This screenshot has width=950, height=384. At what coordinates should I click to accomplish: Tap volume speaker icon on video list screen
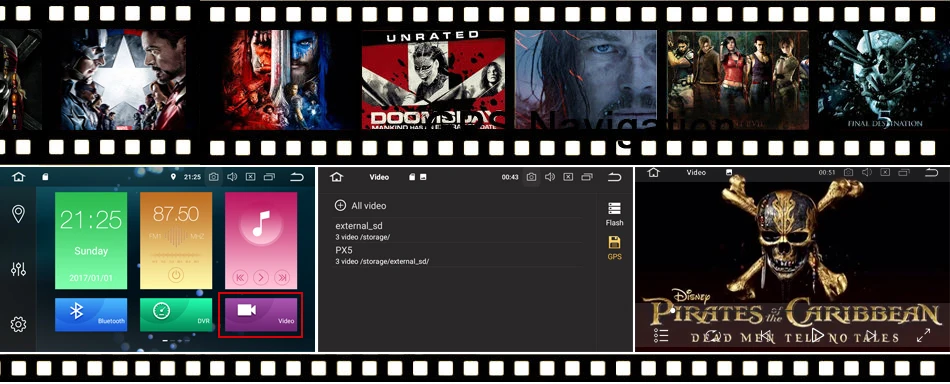[550, 177]
